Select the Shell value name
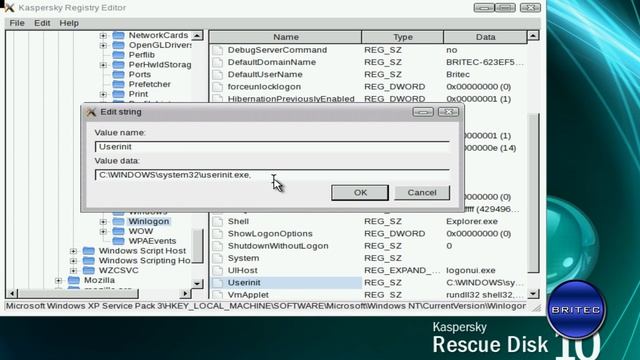This screenshot has height=360, width=640. (x=238, y=221)
